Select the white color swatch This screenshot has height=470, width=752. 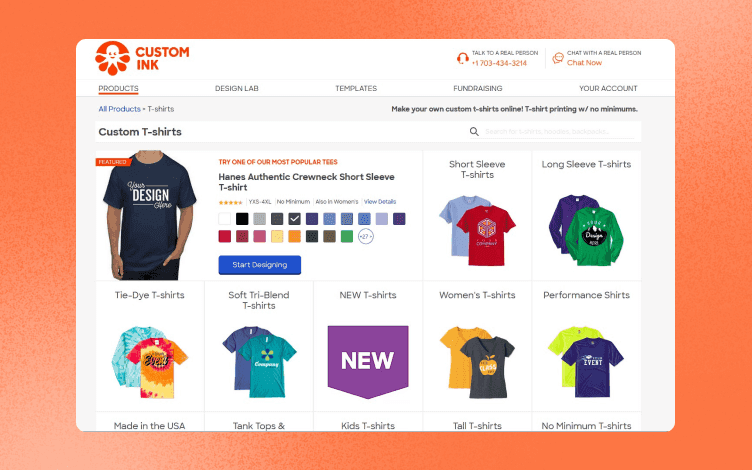coord(224,219)
